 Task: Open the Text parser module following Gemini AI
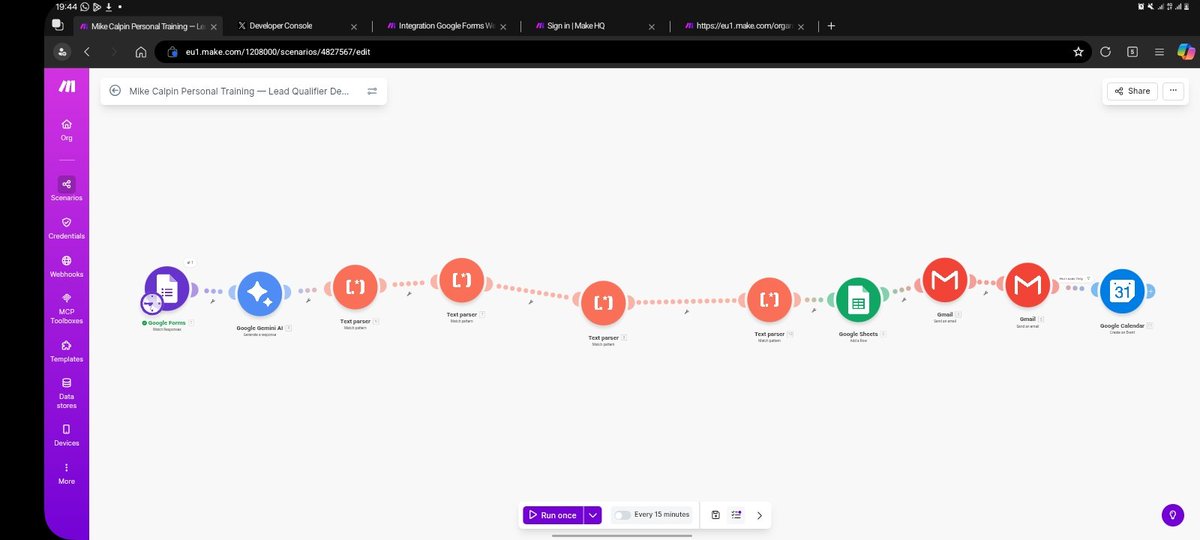(354, 287)
